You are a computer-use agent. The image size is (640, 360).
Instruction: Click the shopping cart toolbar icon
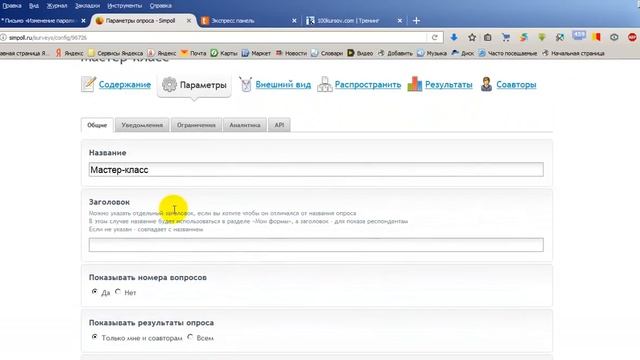[x=506, y=38]
